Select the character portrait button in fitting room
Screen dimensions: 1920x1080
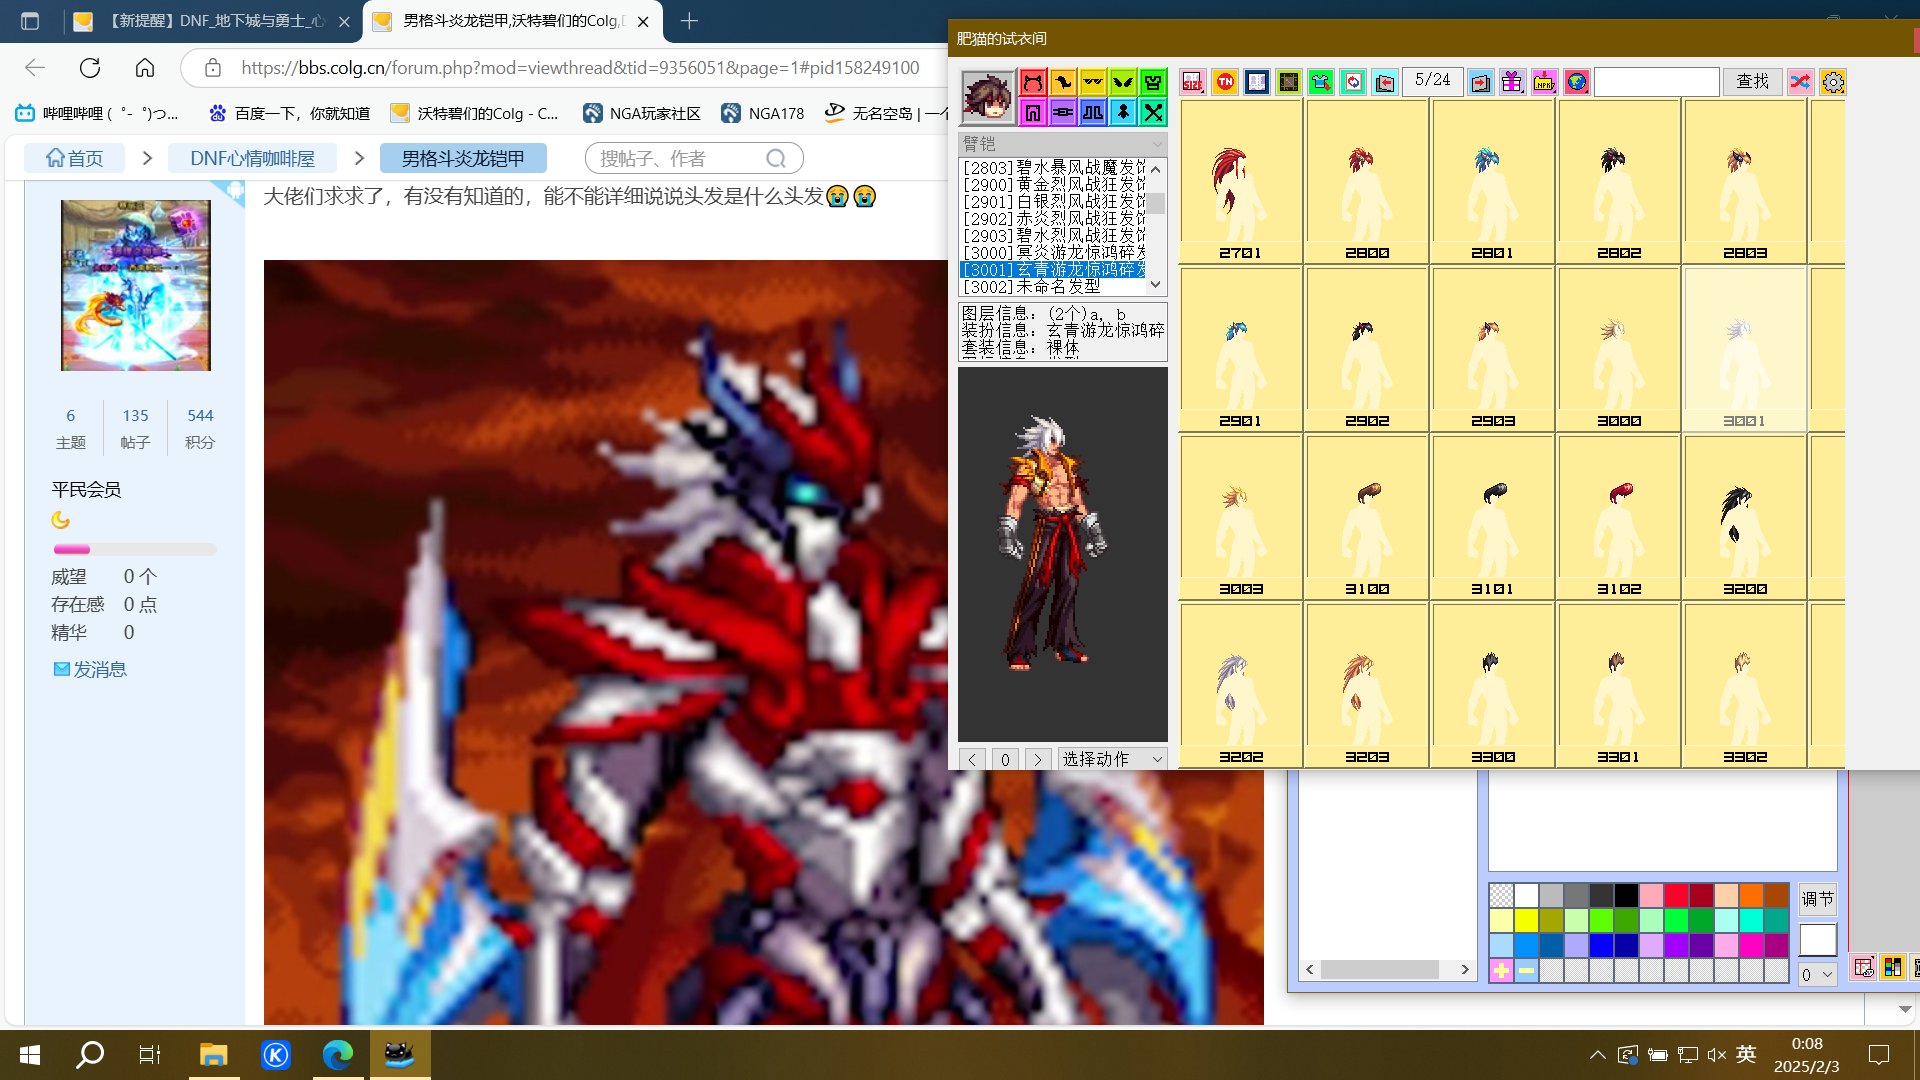(x=987, y=97)
